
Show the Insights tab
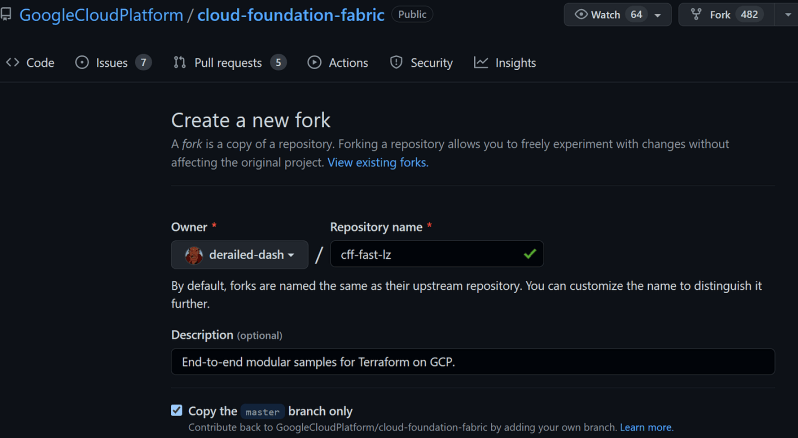[505, 63]
